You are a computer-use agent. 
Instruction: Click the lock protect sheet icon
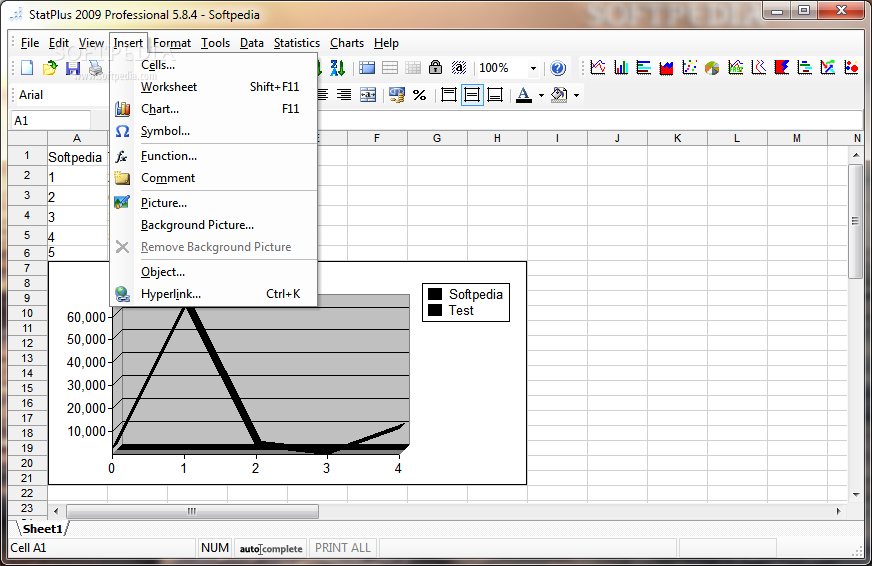click(436, 68)
